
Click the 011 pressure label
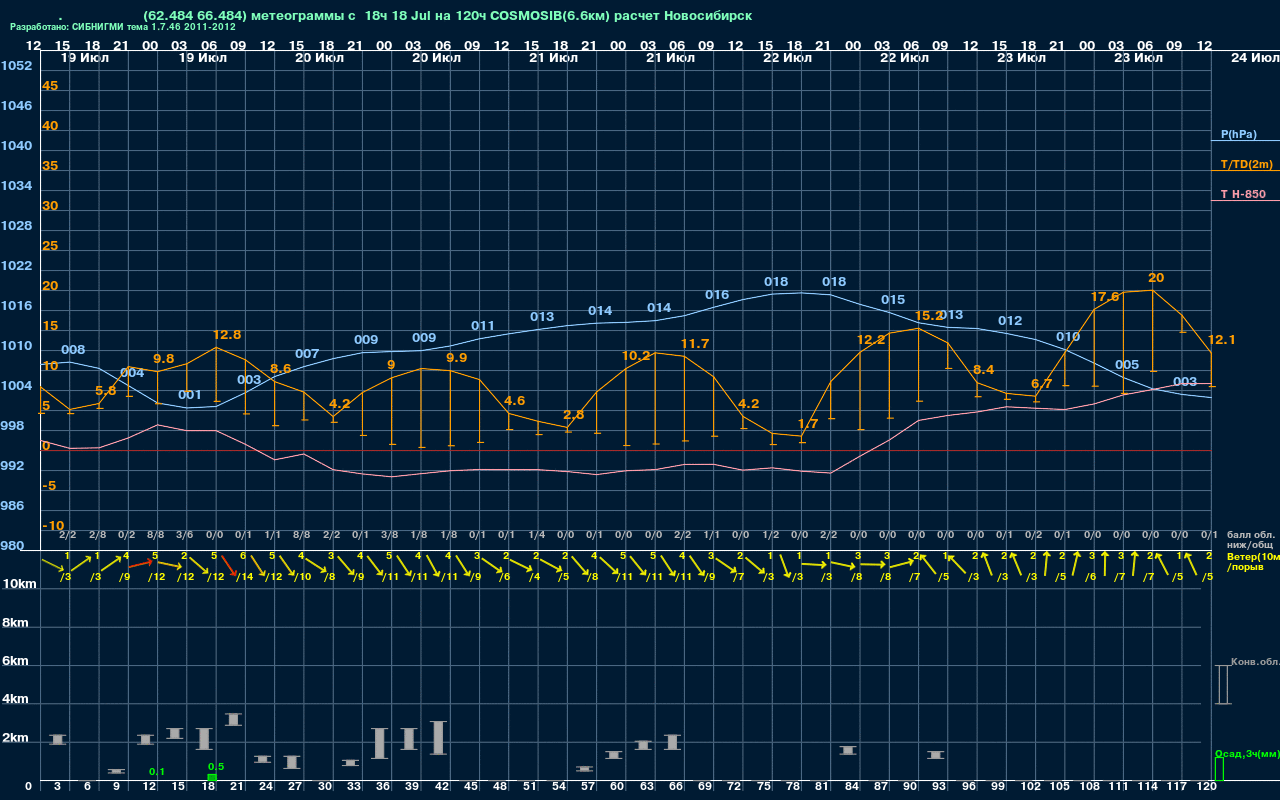click(x=483, y=326)
